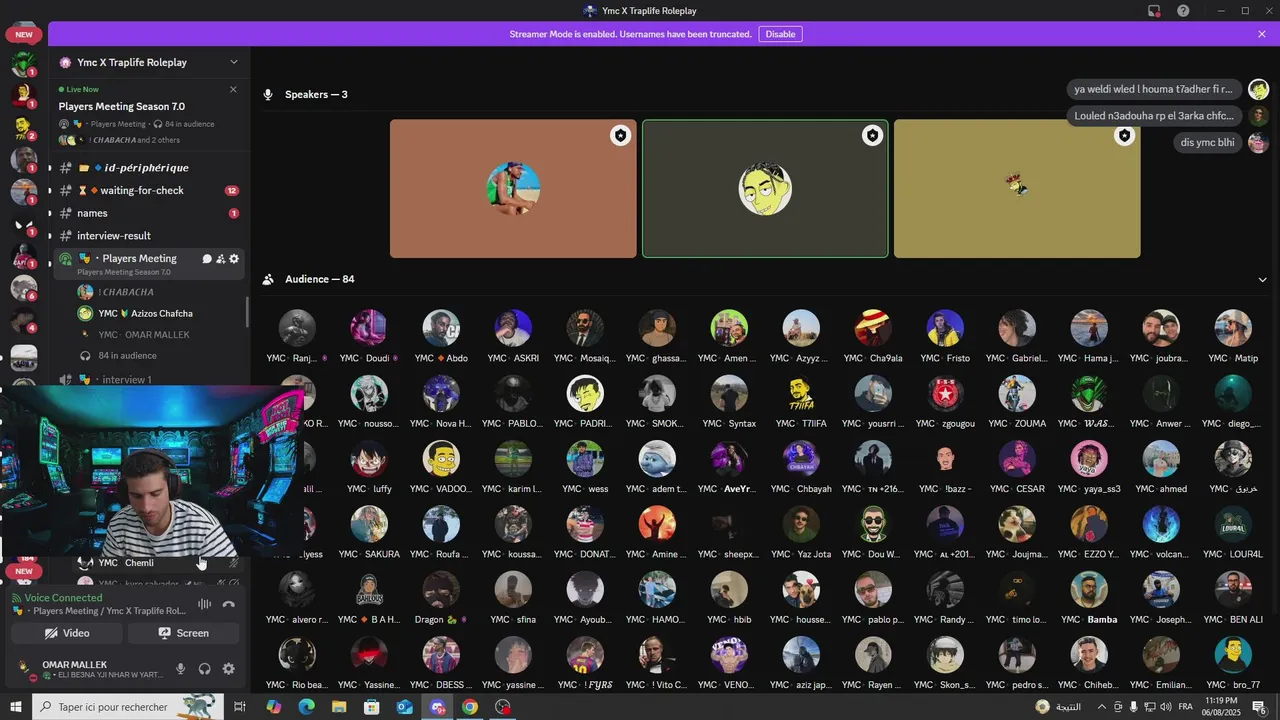
Task: Toggle deafen with the headphones icon
Action: click(205, 669)
